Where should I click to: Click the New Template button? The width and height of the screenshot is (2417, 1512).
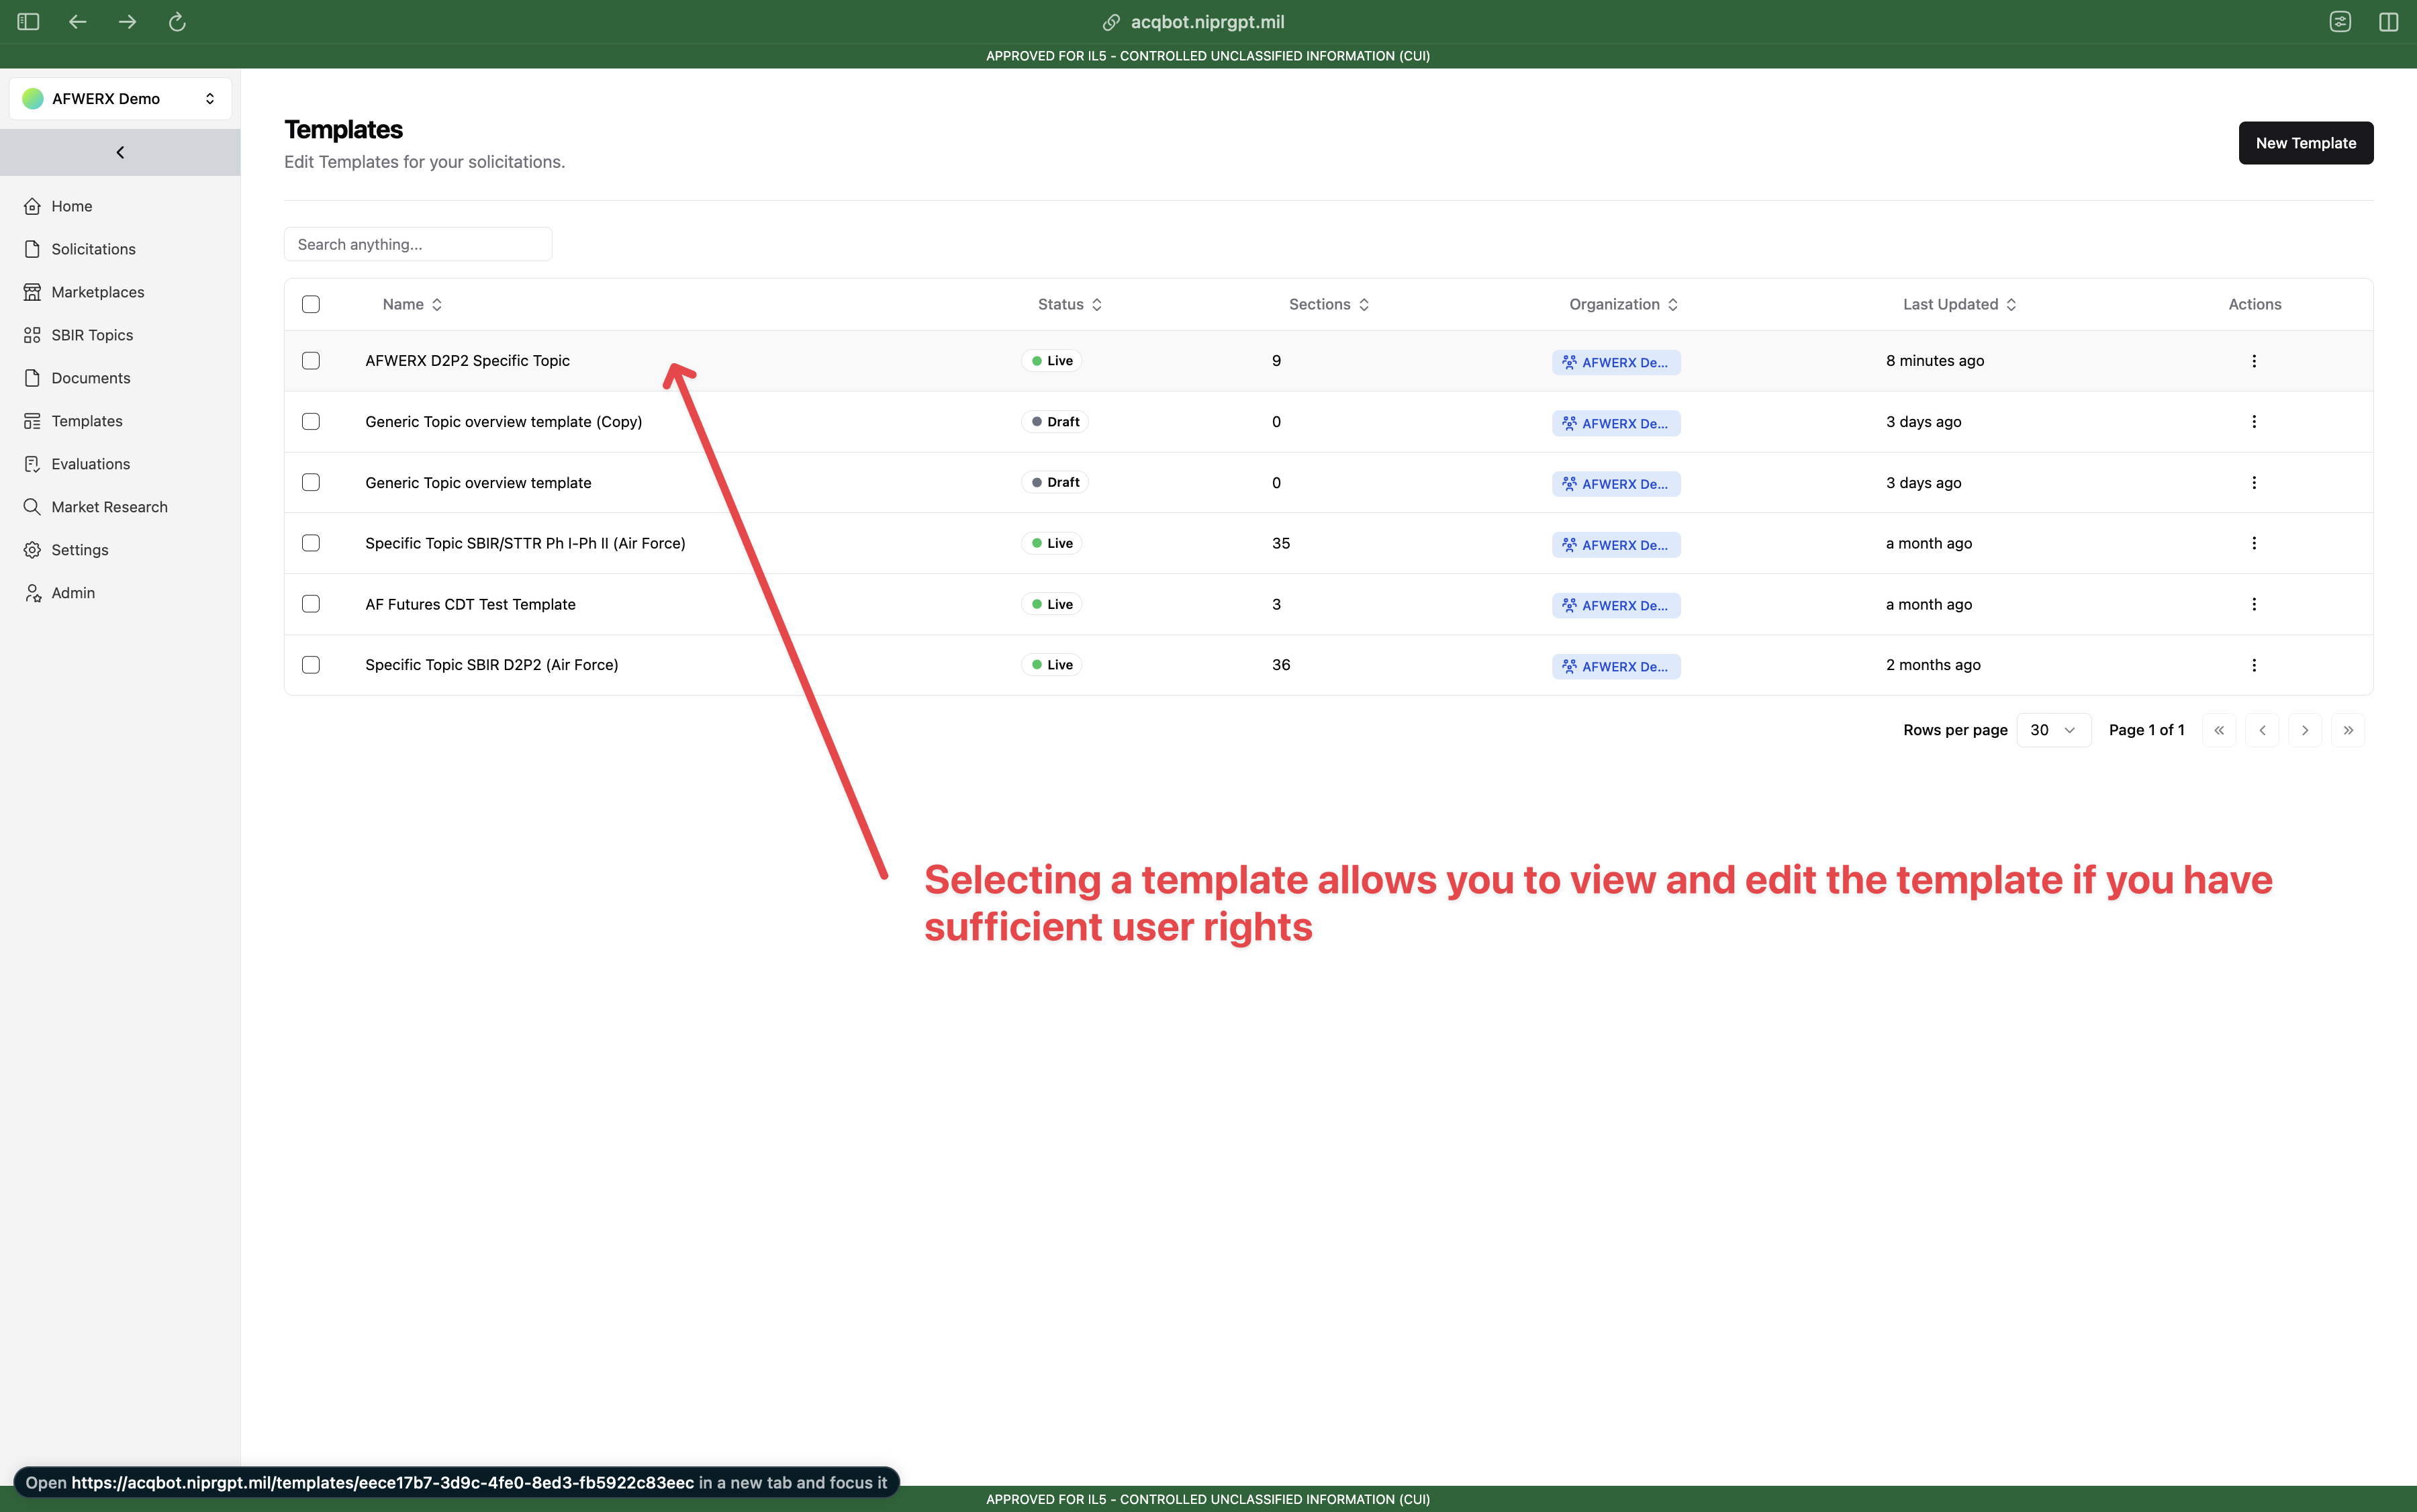tap(2305, 143)
